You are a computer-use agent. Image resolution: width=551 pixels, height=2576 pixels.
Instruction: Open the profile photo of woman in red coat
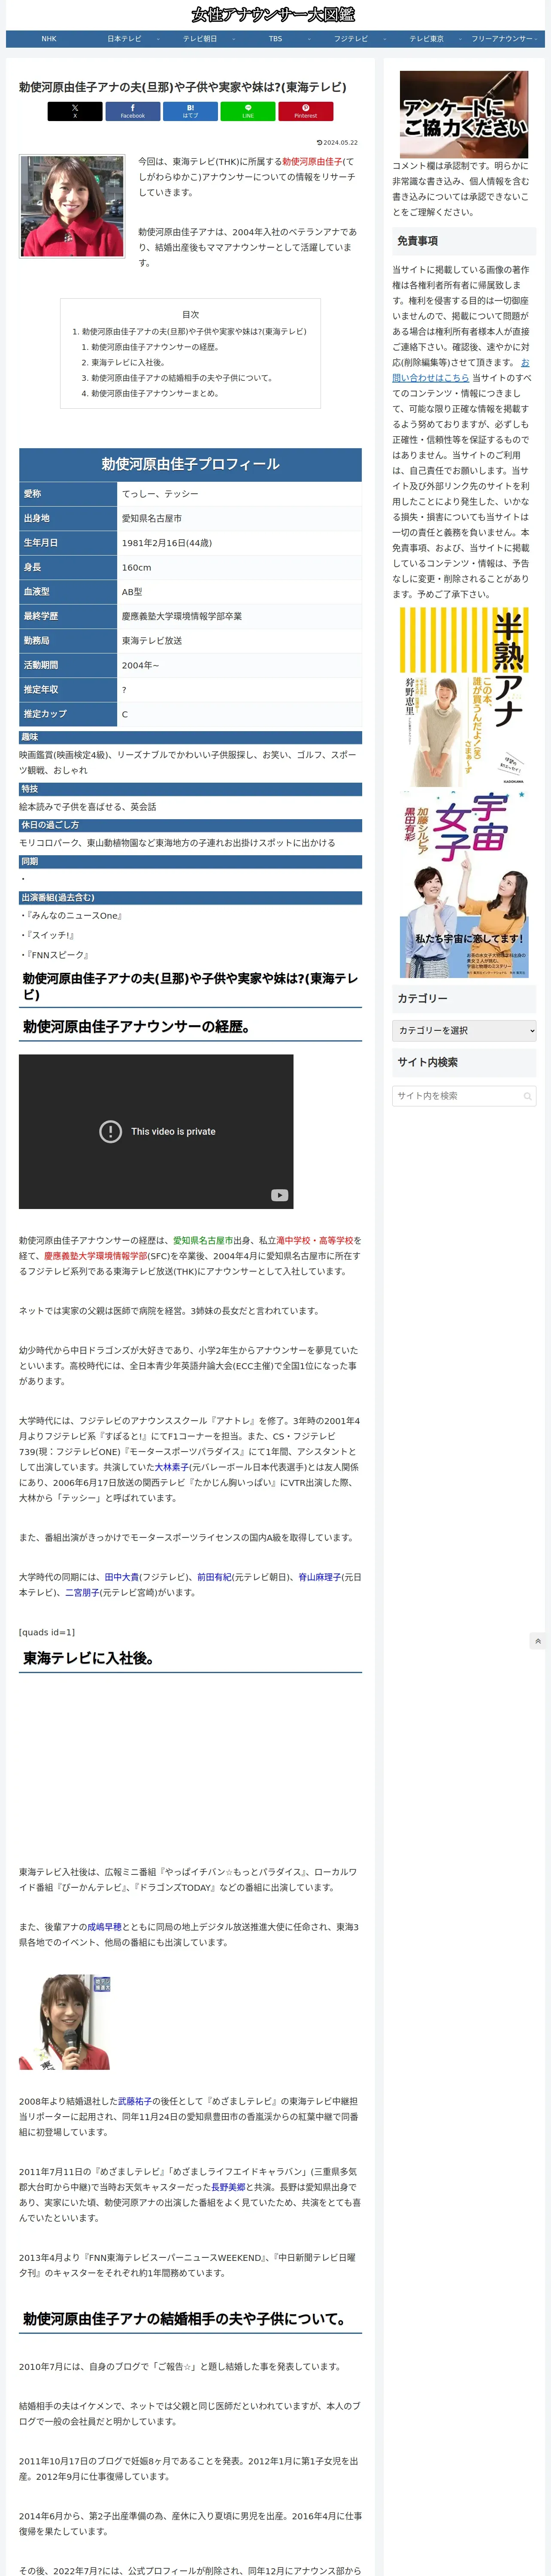pyautogui.click(x=72, y=206)
